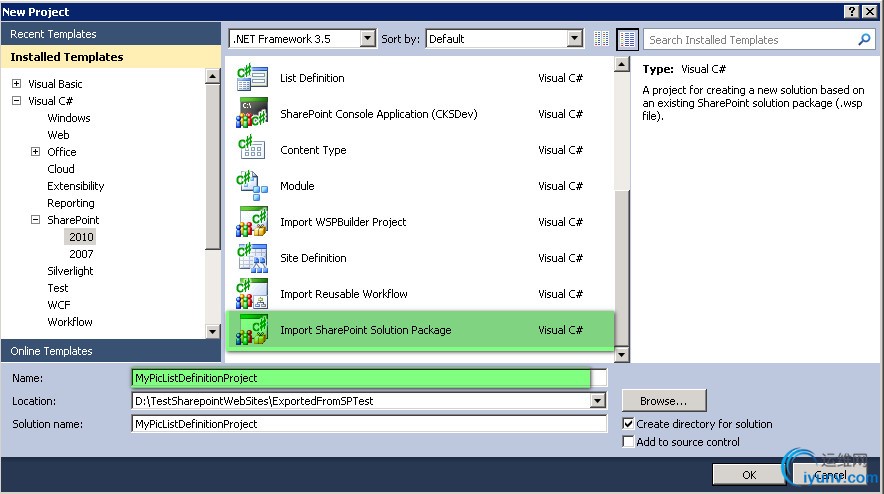Image resolution: width=884 pixels, height=494 pixels.
Task: Open the Sort by dropdown
Action: [574, 38]
